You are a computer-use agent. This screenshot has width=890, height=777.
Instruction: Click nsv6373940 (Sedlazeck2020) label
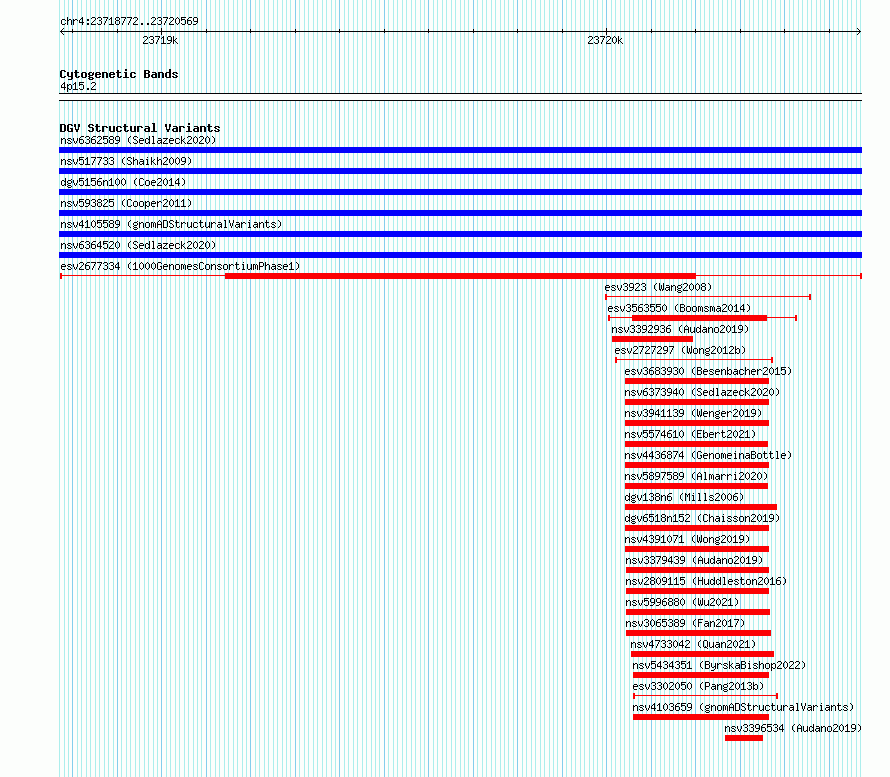702,392
